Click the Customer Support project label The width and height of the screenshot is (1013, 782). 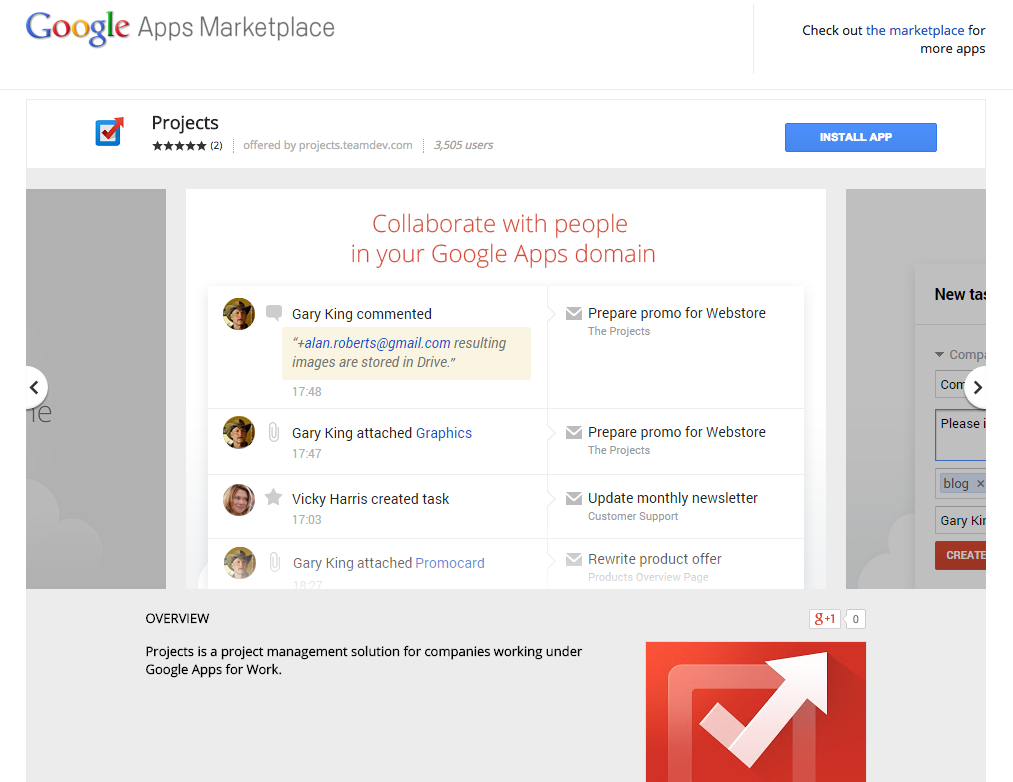tap(633, 516)
